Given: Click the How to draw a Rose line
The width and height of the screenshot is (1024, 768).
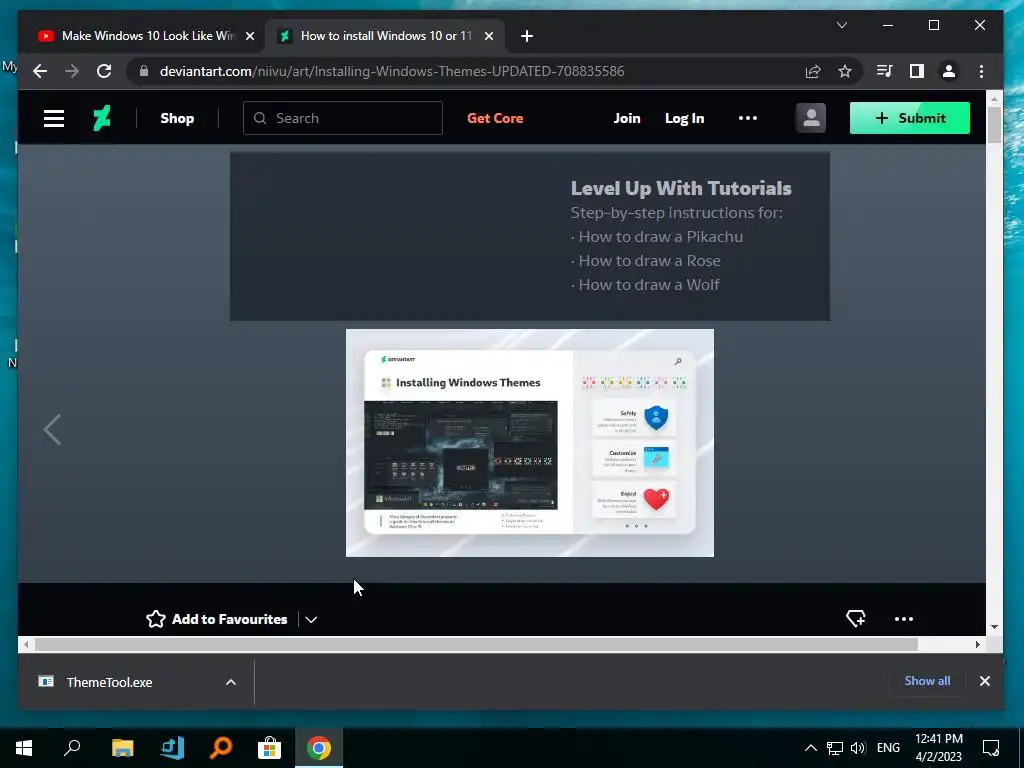Looking at the screenshot, I should click(646, 261).
